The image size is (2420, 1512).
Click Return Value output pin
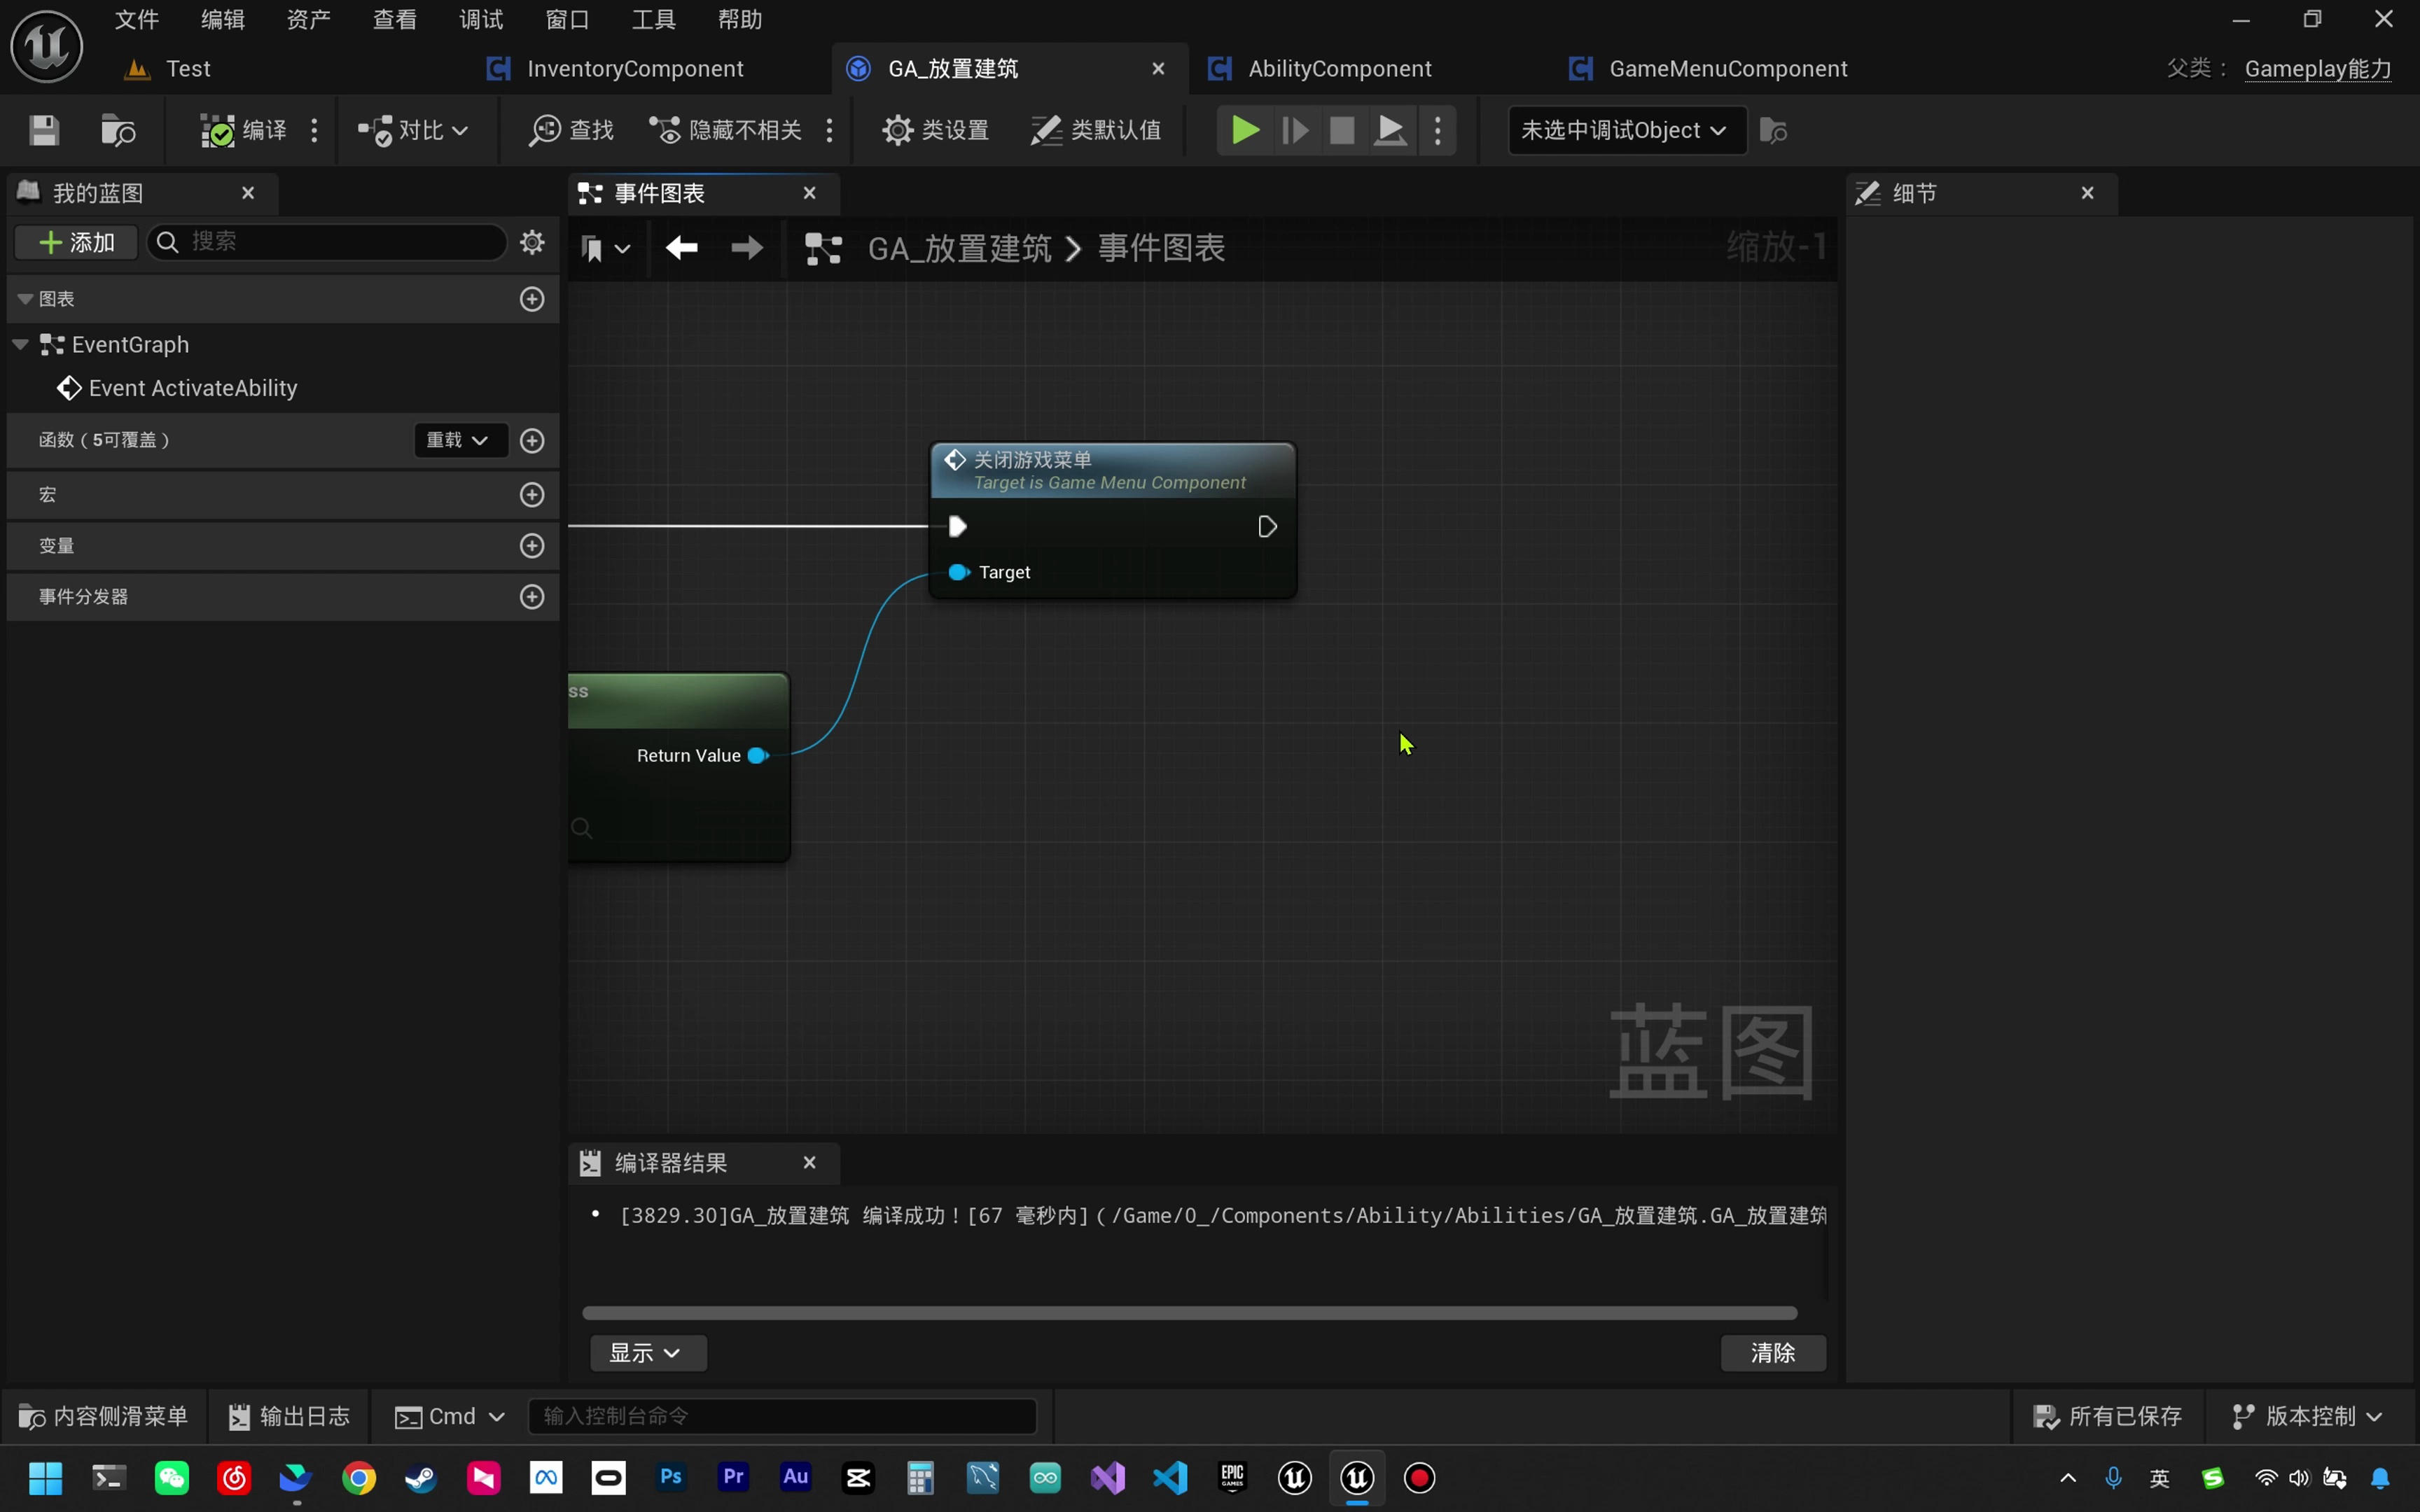point(758,755)
